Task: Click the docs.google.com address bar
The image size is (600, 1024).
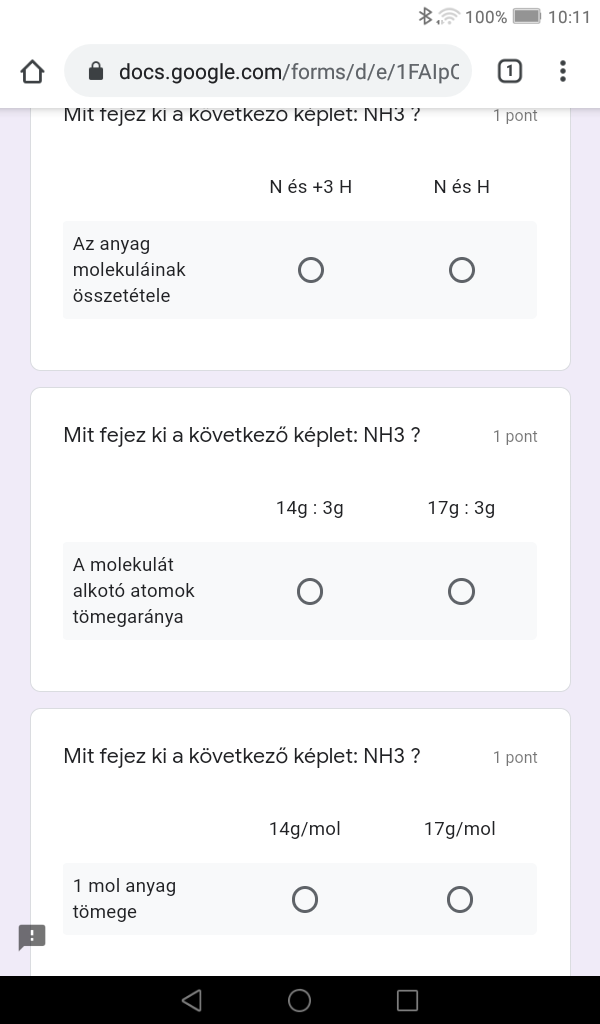Action: 288,71
